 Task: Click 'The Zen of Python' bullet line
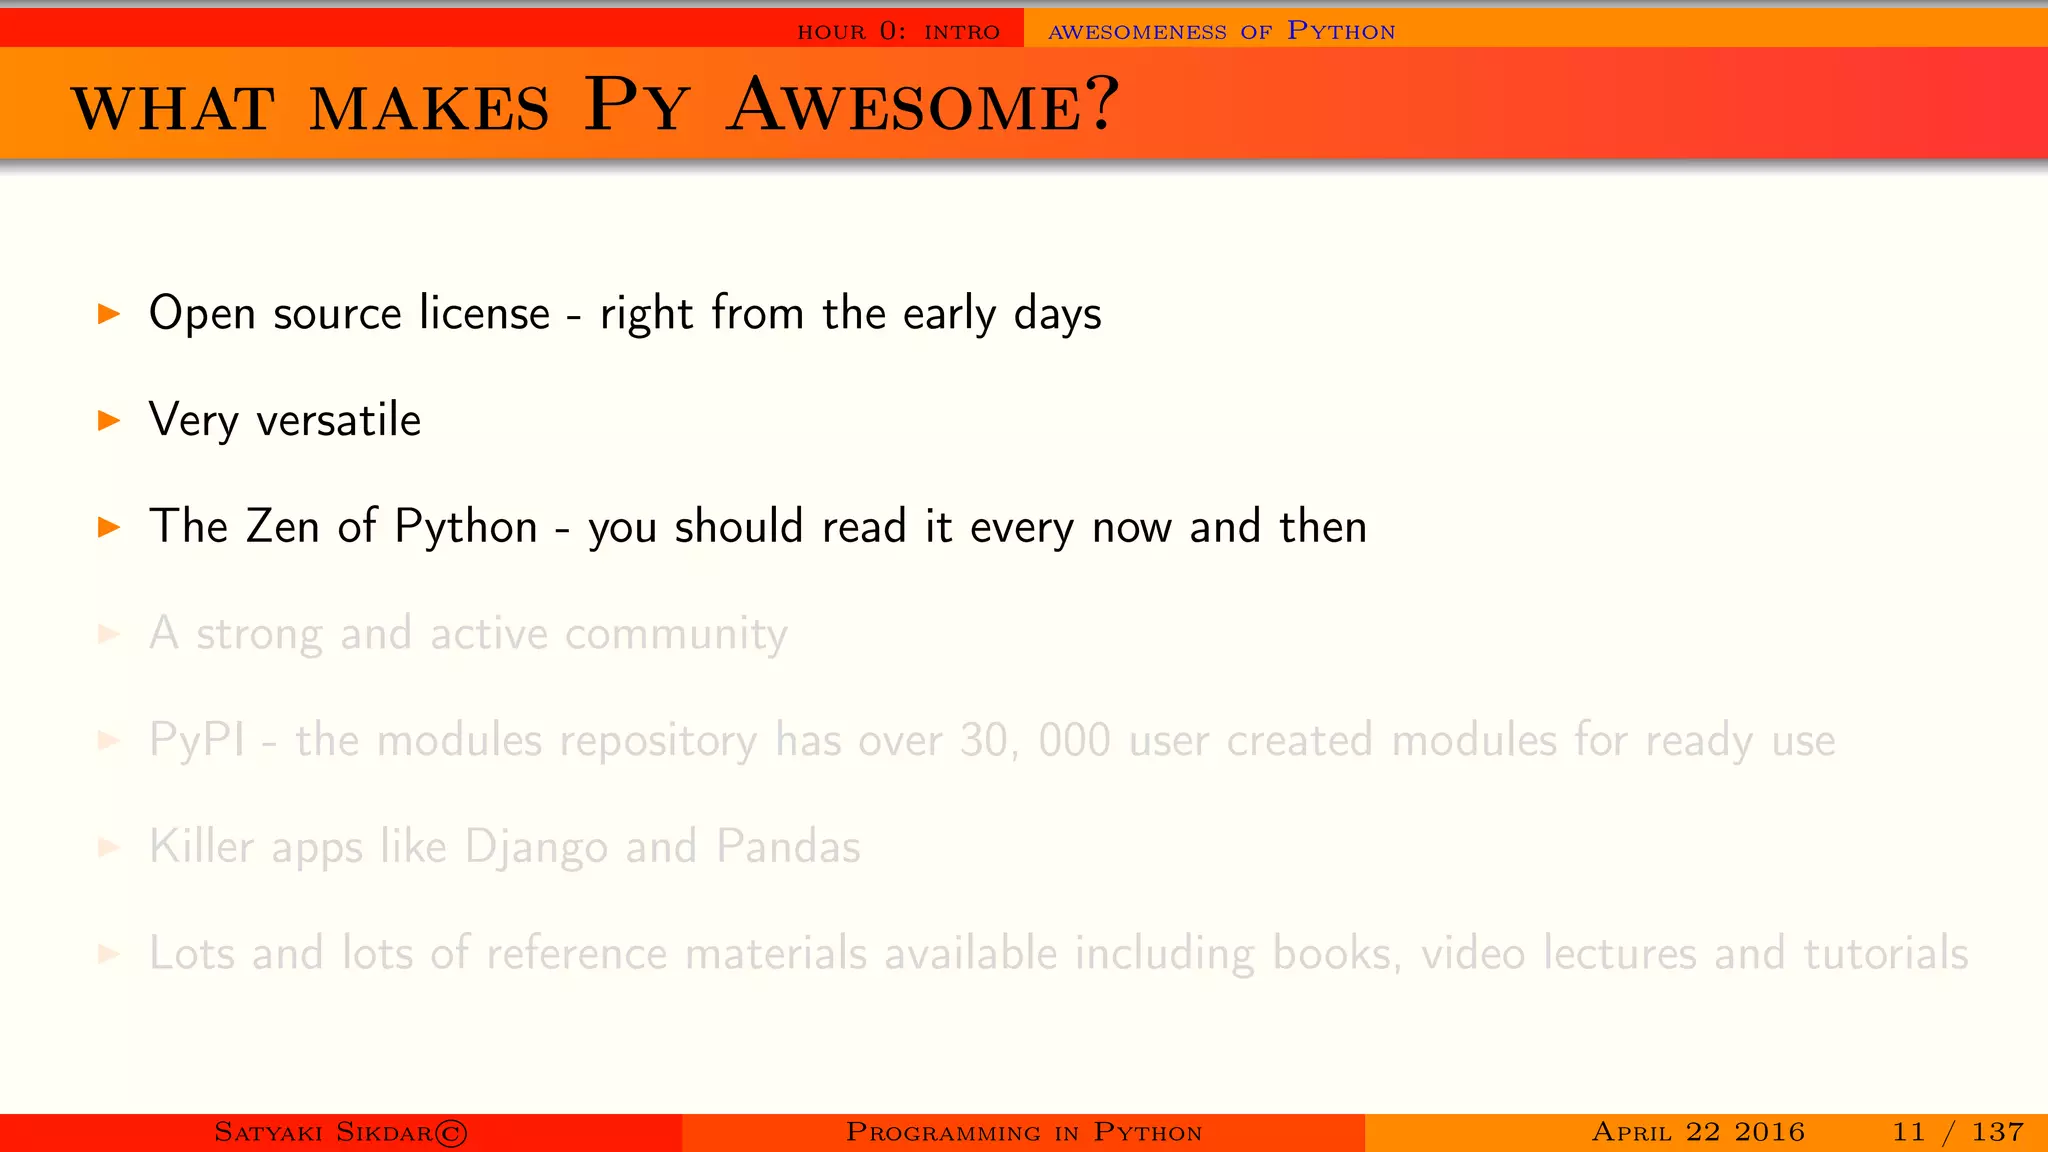758,526
